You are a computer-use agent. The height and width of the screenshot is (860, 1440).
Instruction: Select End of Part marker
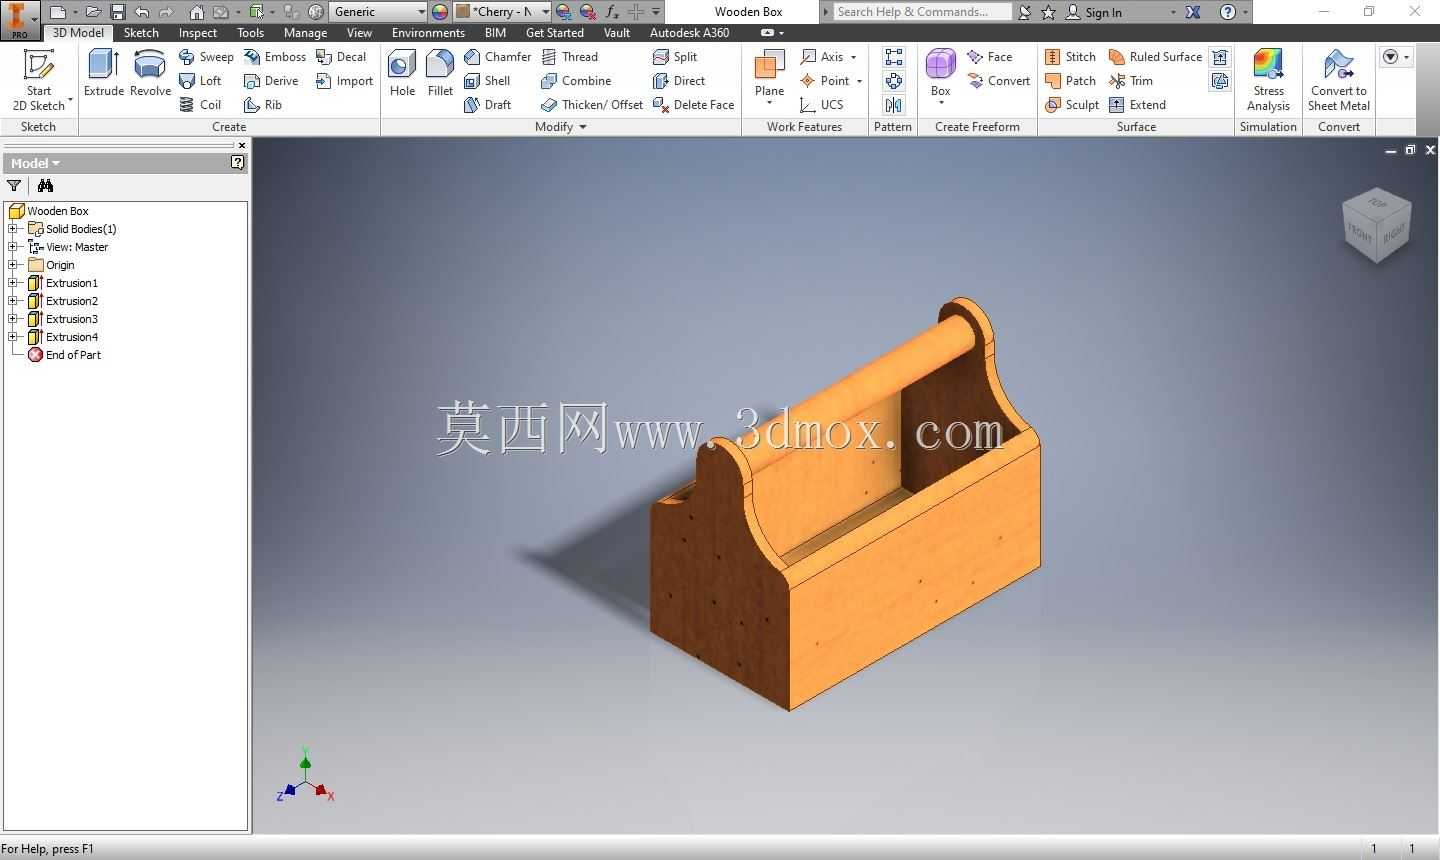pyautogui.click(x=73, y=355)
